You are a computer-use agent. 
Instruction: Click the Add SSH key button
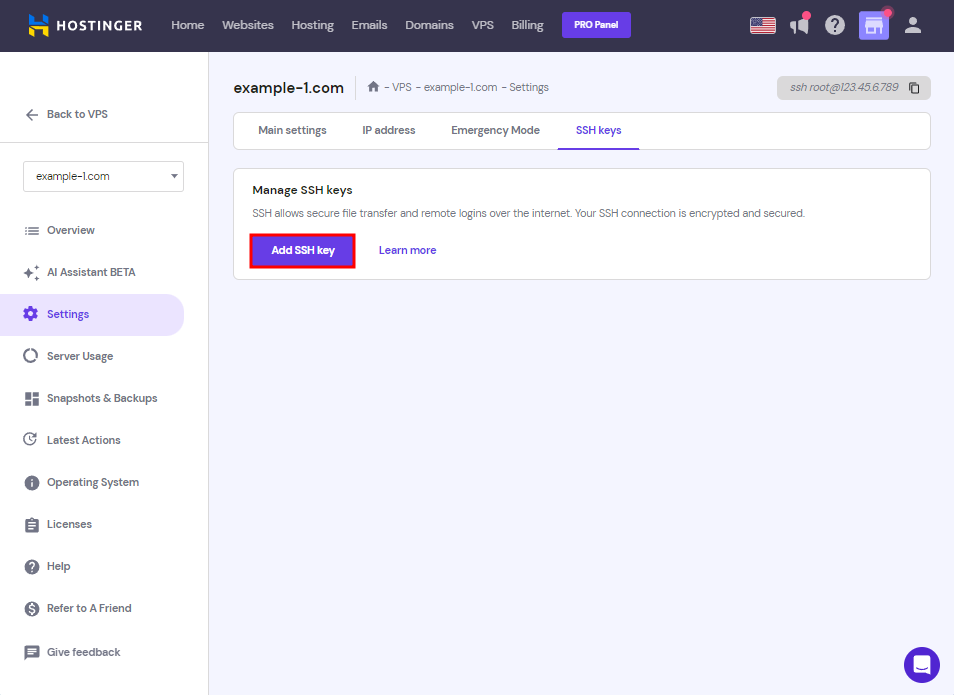pos(303,250)
